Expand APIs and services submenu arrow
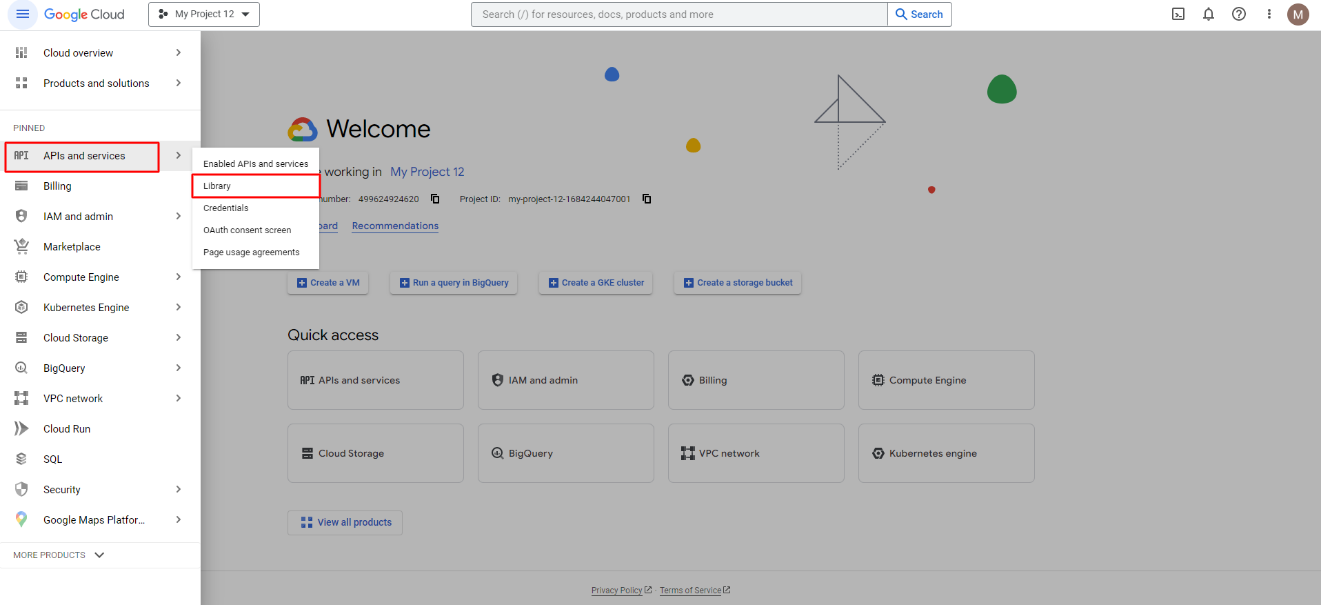This screenshot has width=1321, height=605. 179,156
